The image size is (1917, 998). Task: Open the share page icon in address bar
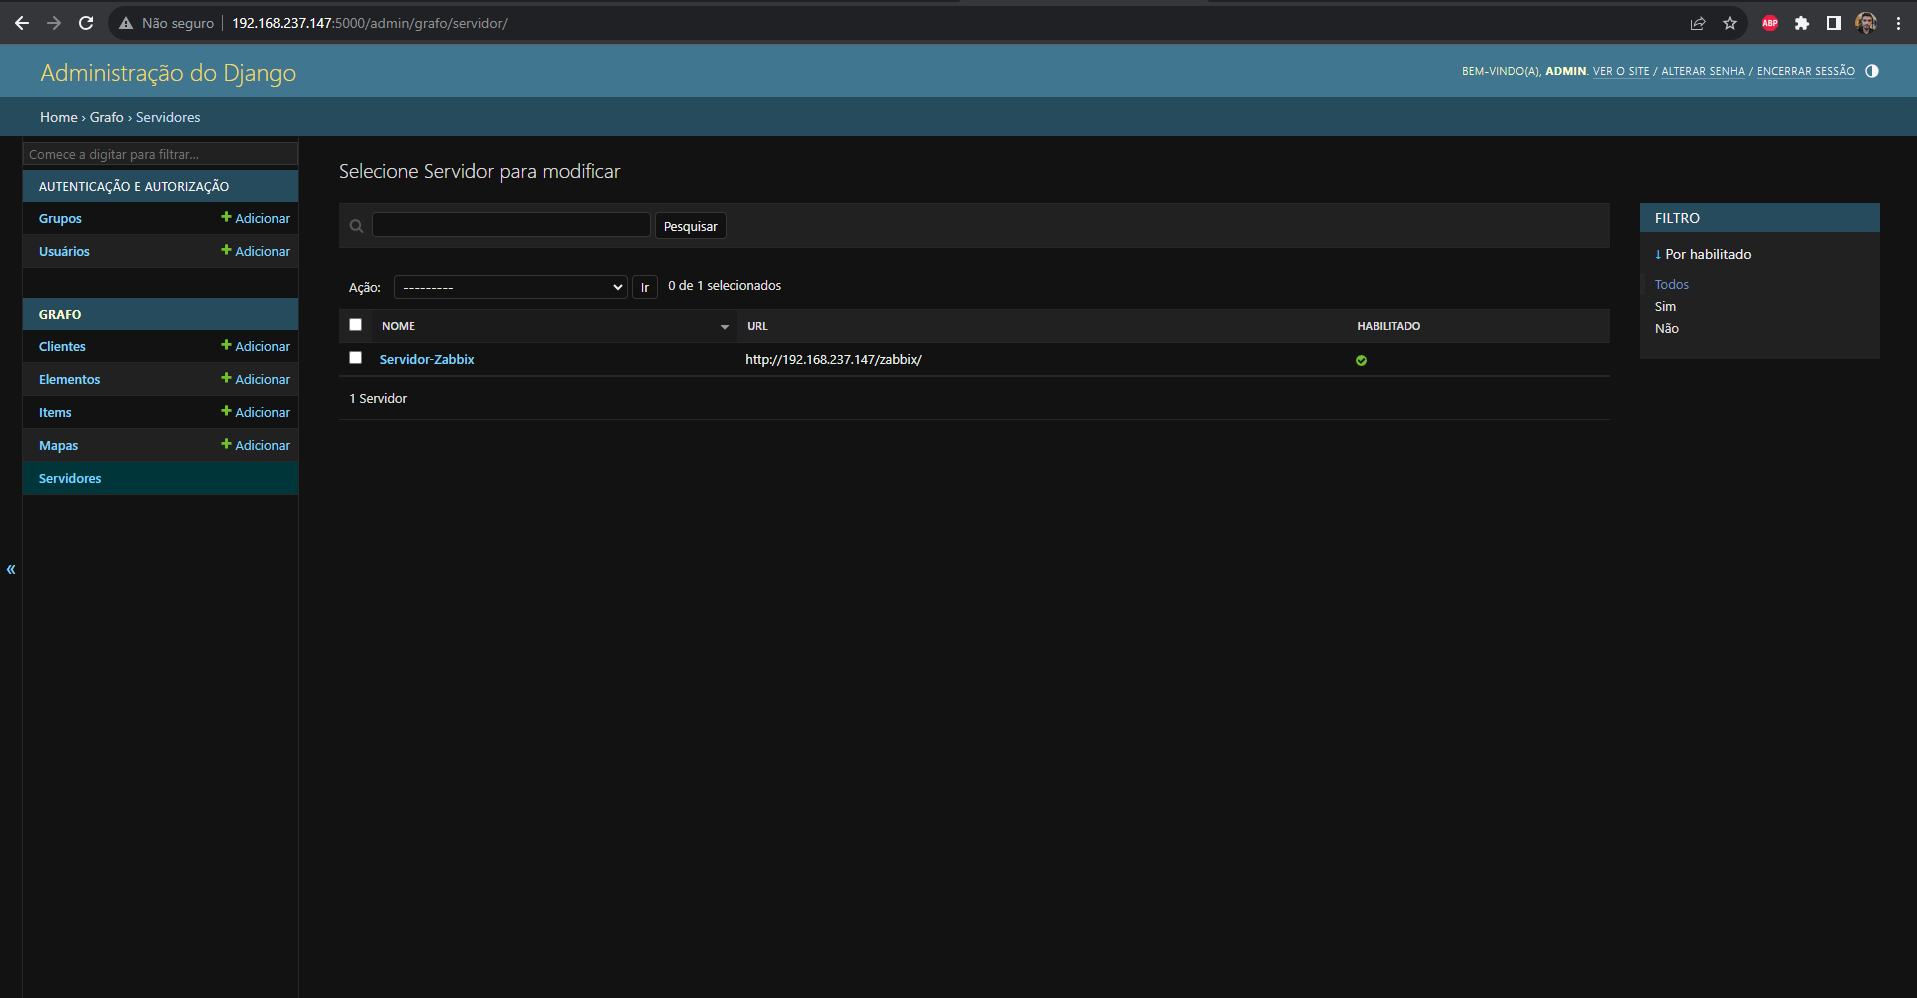(1698, 23)
